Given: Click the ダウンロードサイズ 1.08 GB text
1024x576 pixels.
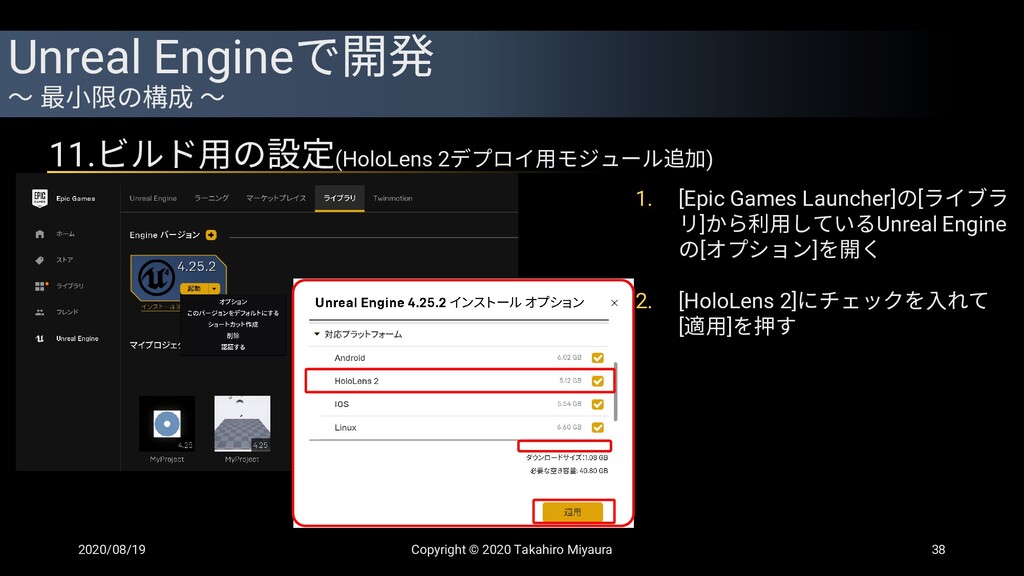Looking at the screenshot, I should (x=567, y=458).
